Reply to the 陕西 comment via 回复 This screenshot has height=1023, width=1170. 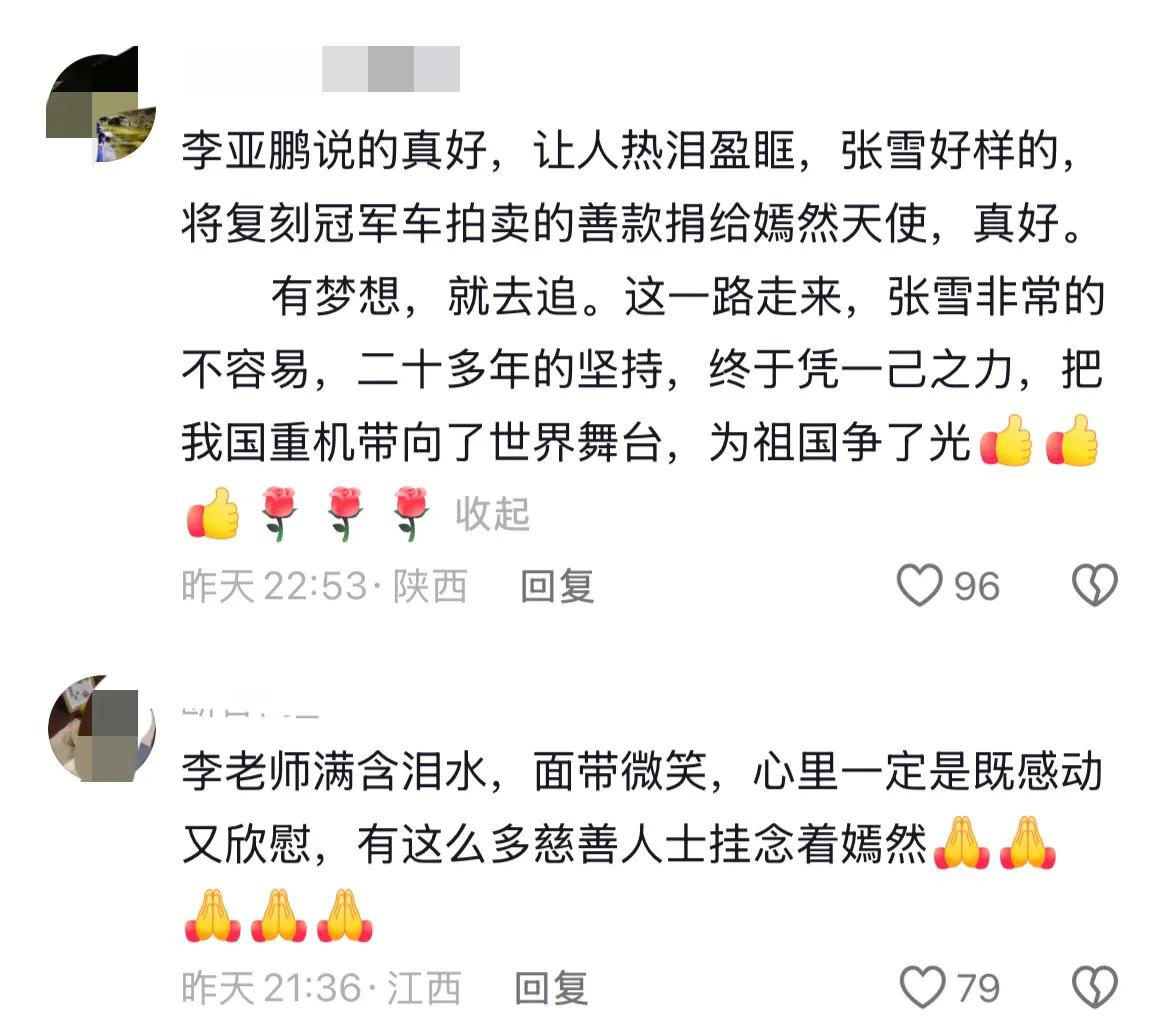tap(557, 586)
